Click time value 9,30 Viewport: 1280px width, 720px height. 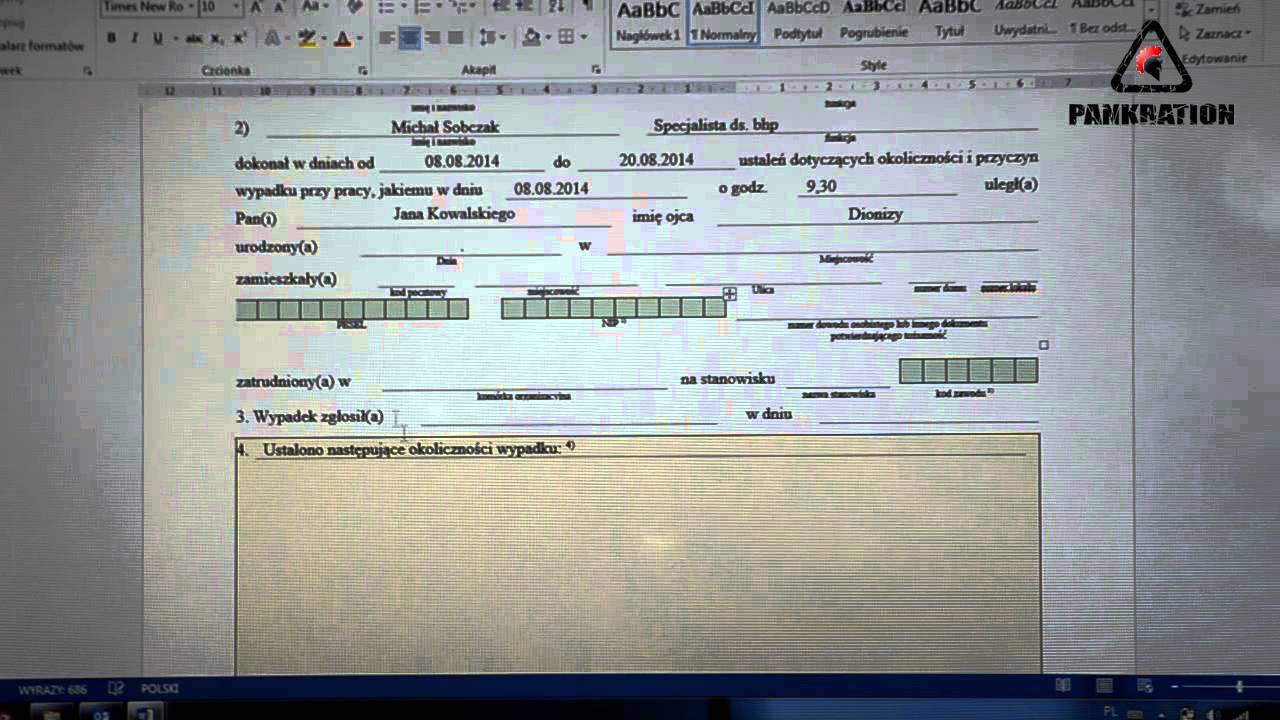click(x=821, y=186)
